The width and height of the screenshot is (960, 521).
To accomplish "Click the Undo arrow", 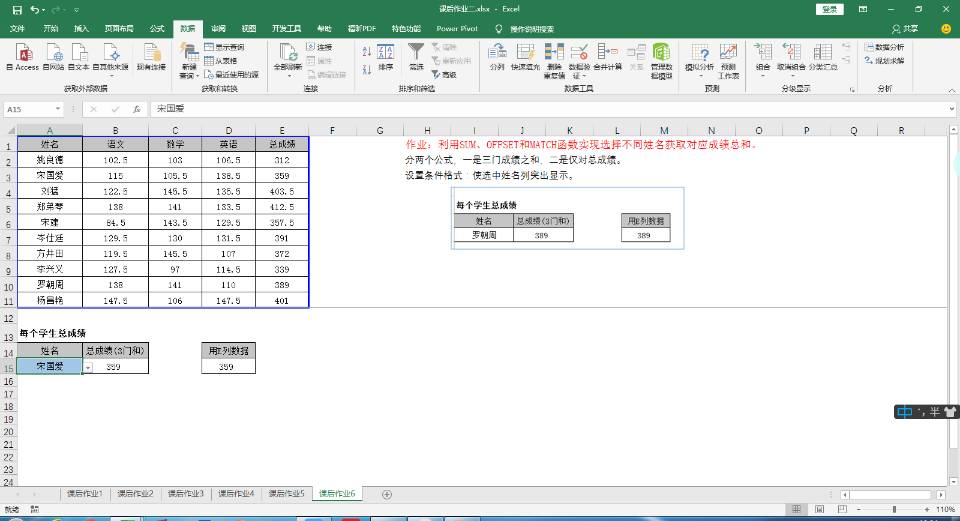I will (x=35, y=10).
